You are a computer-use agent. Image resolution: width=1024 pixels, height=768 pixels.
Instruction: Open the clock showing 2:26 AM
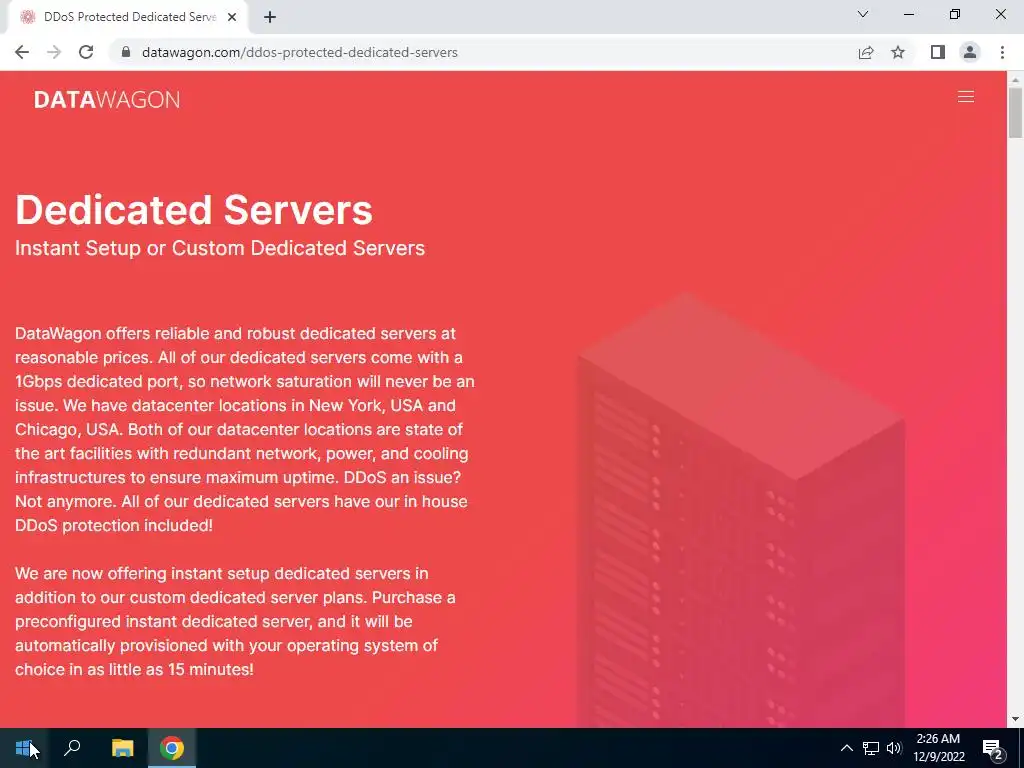click(938, 748)
